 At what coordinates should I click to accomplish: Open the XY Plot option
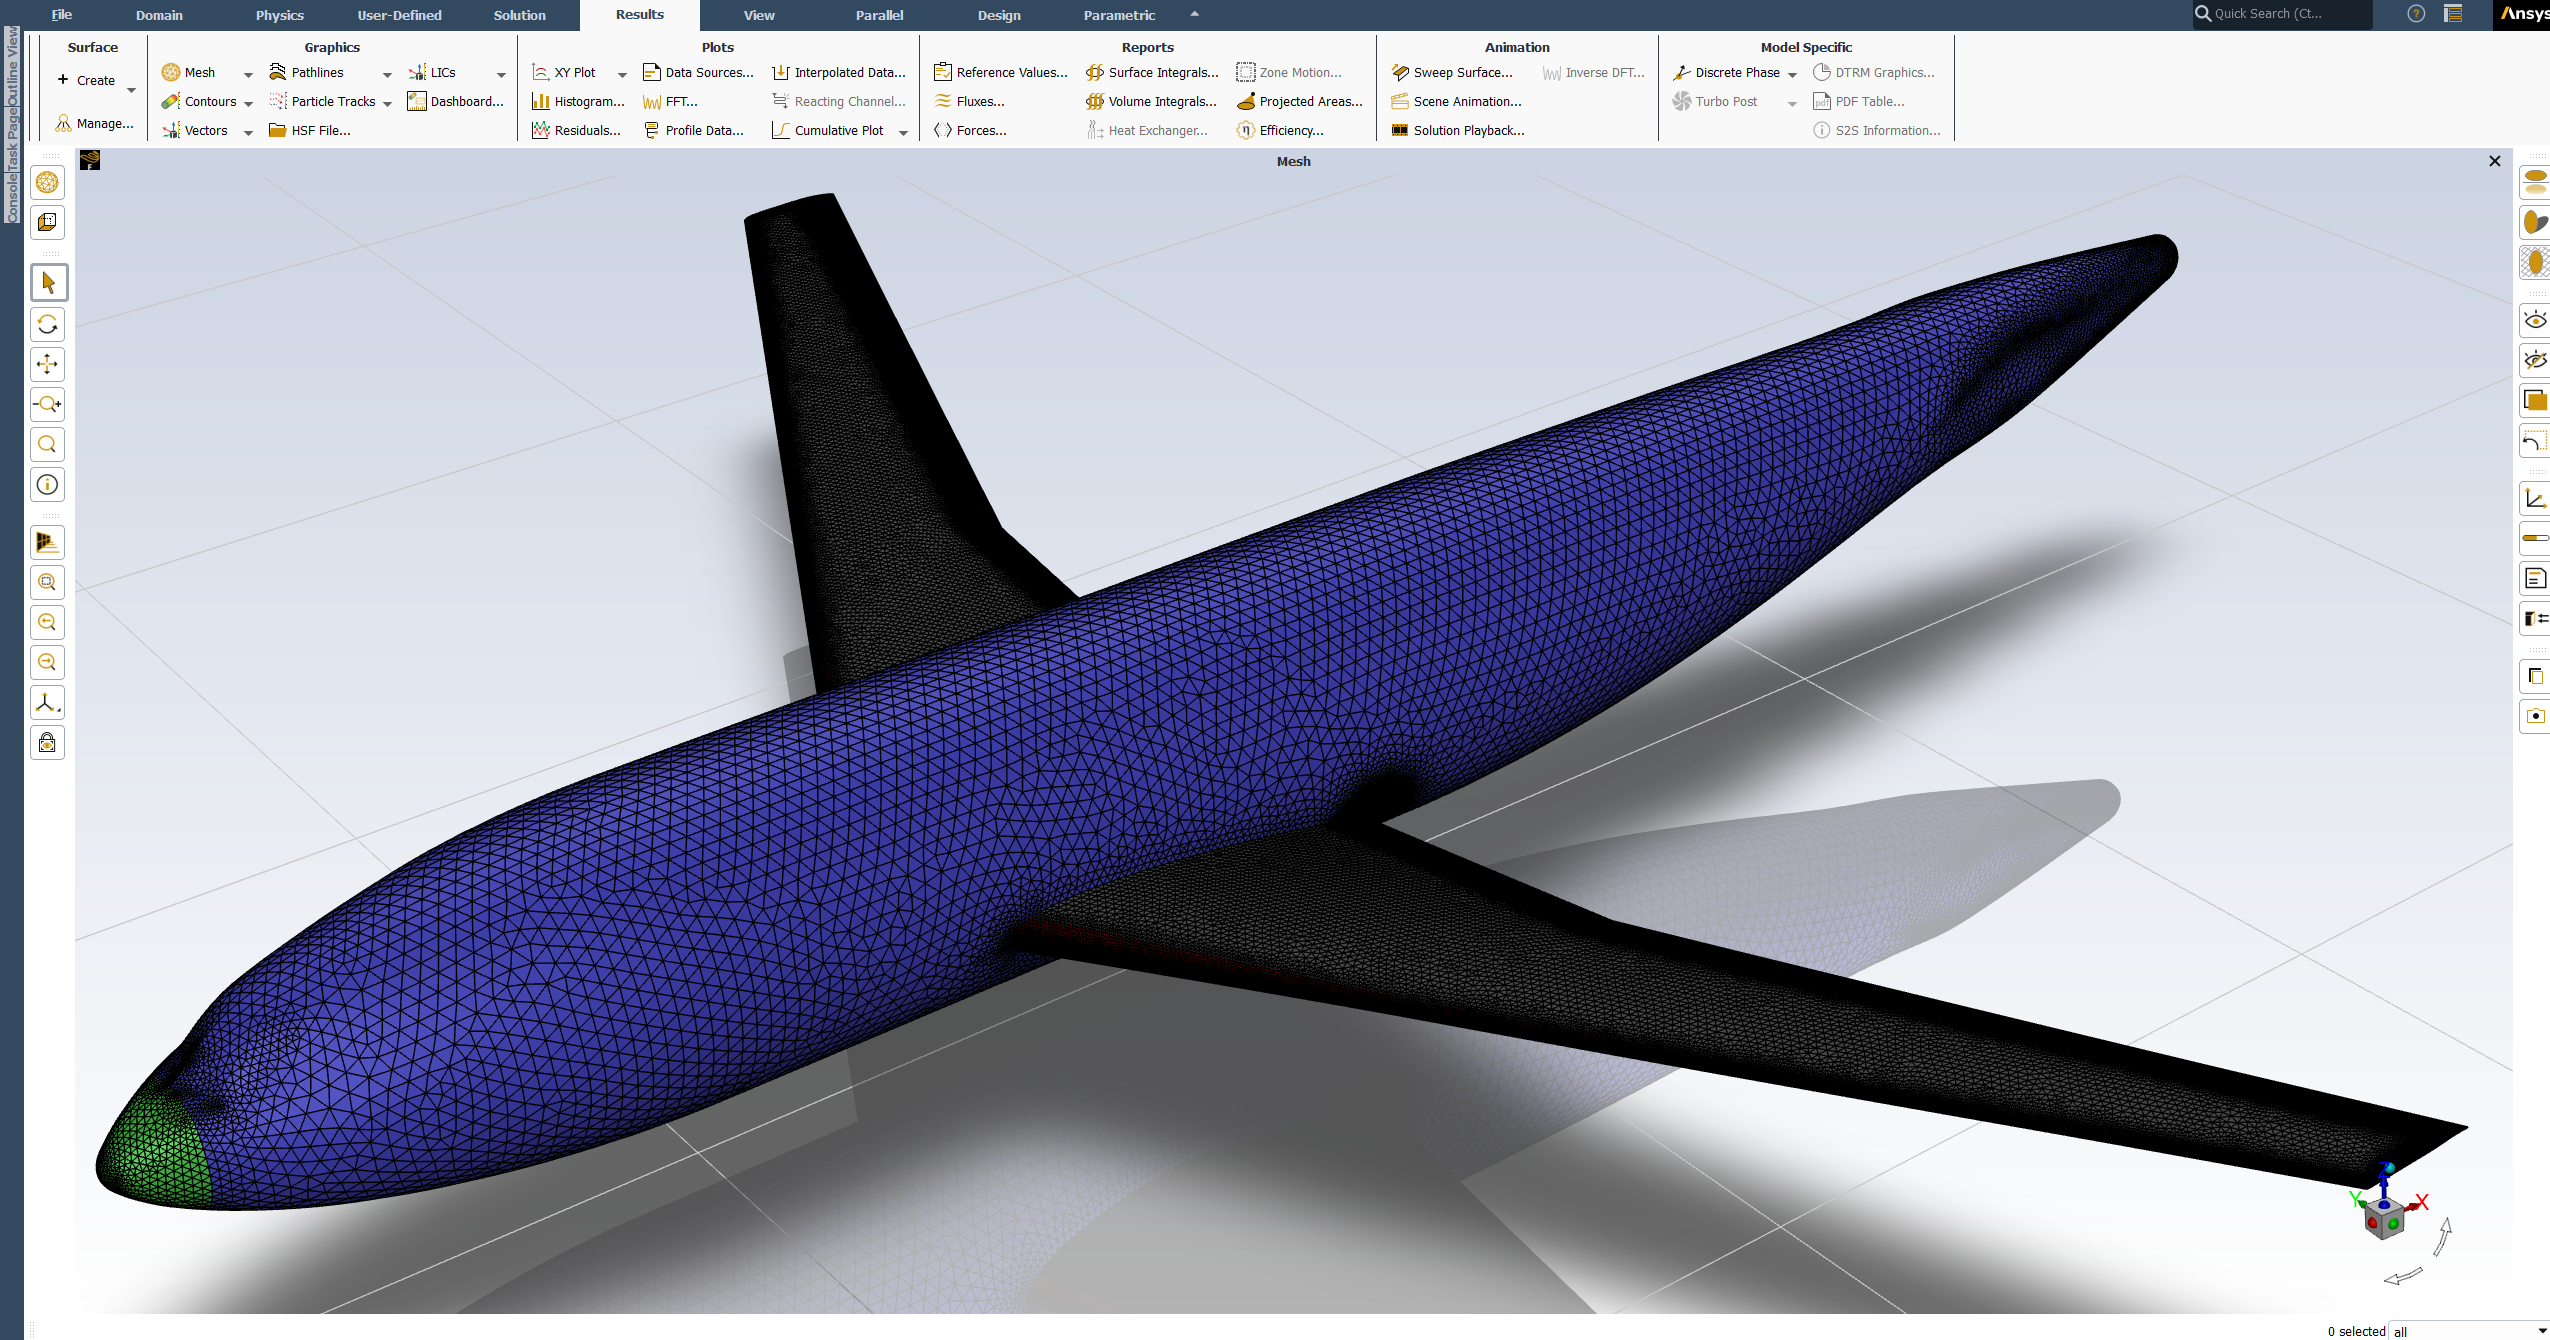click(x=564, y=72)
